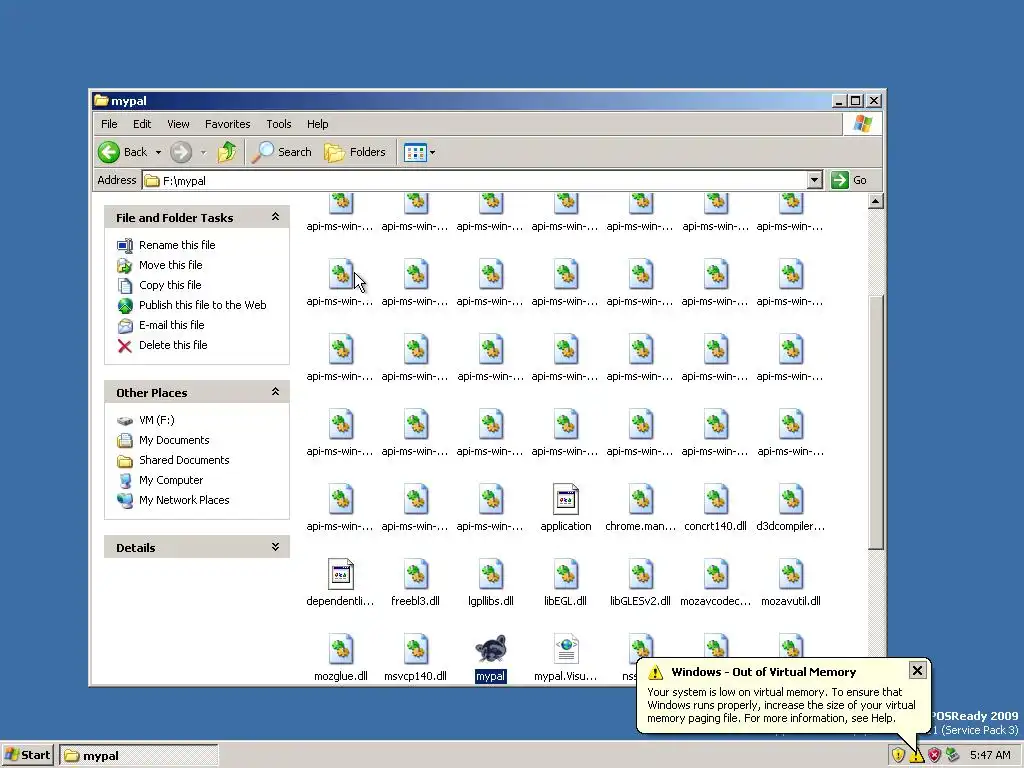
Task: Collapse the Other Places panel
Action: pos(276,392)
